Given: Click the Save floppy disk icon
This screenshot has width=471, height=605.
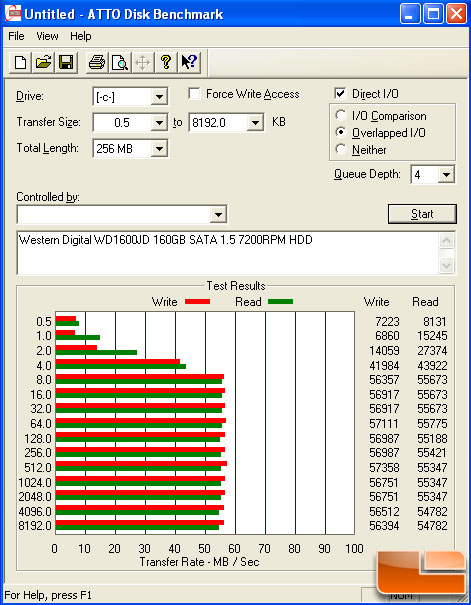Looking at the screenshot, I should (66, 62).
